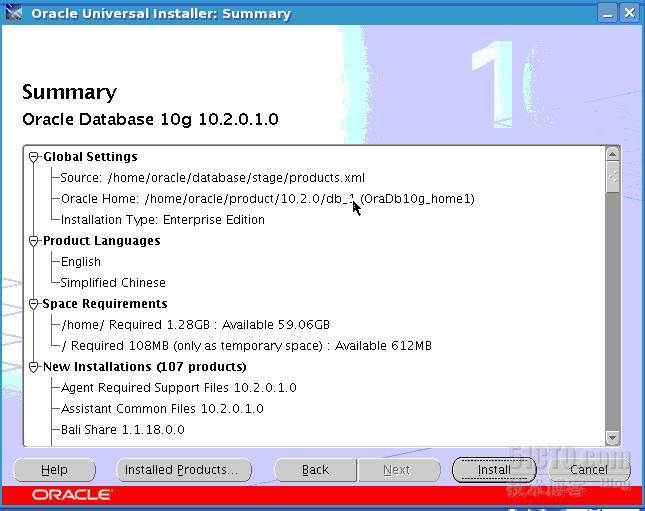Select the Oracle Home path row
The height and width of the screenshot is (511, 645).
(x=268, y=199)
